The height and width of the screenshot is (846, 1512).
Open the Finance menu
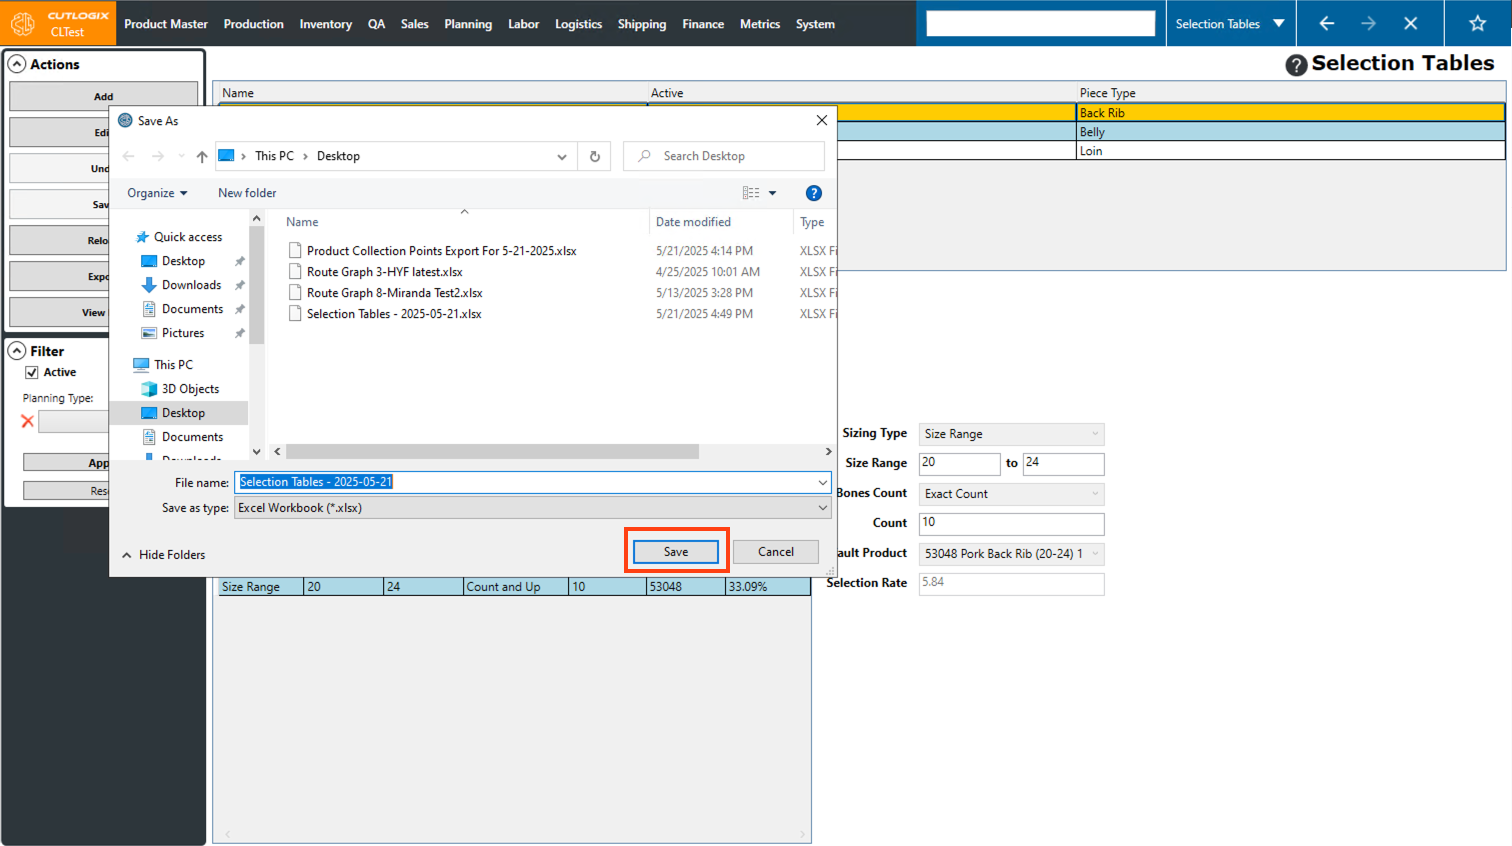tap(702, 24)
